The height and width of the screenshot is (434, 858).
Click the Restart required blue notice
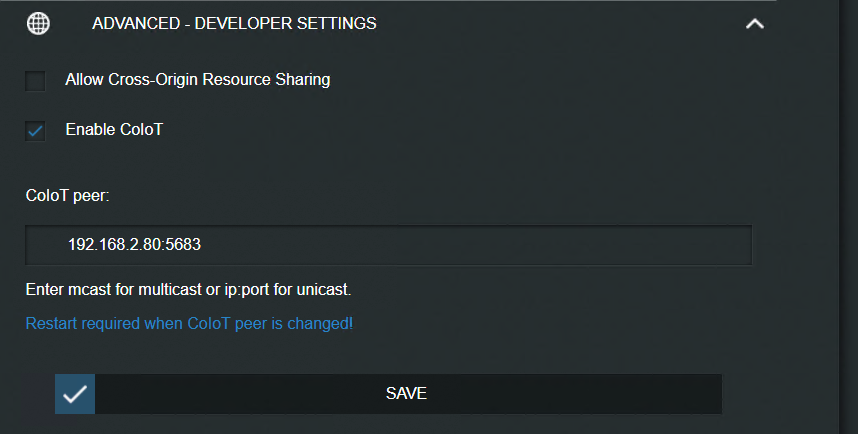(189, 324)
